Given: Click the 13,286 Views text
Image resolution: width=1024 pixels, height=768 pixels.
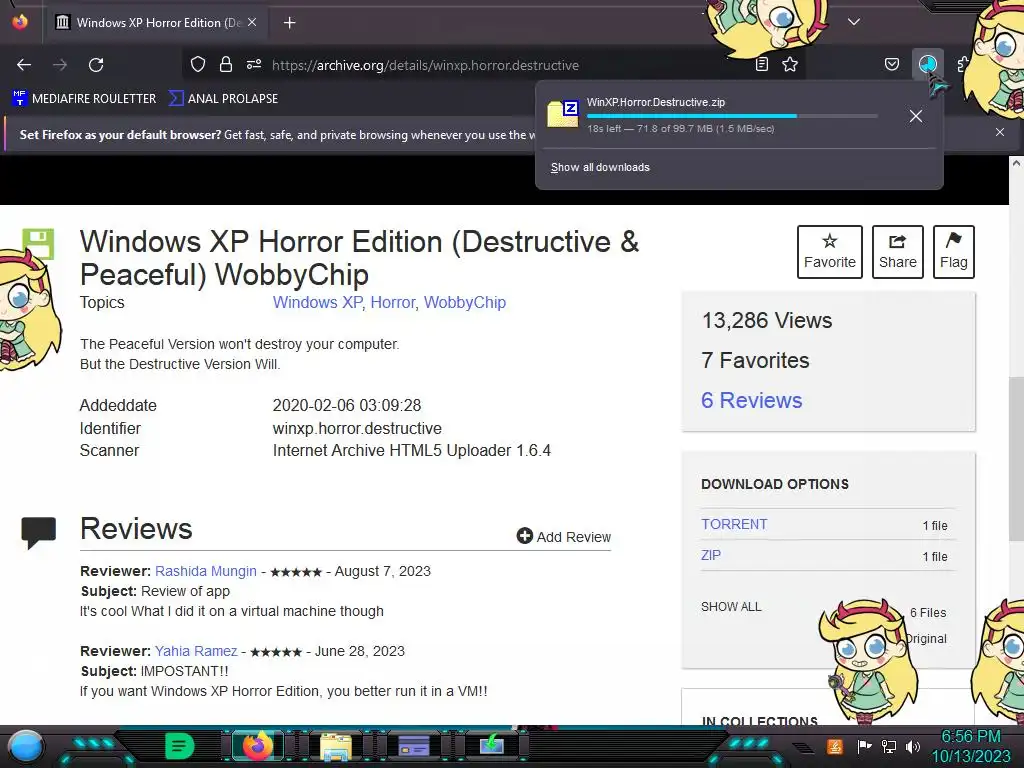Looking at the screenshot, I should point(767,321).
